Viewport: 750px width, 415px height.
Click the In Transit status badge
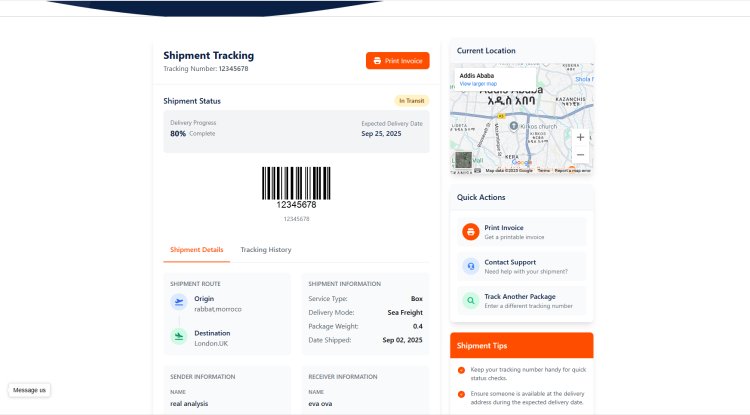pyautogui.click(x=411, y=101)
